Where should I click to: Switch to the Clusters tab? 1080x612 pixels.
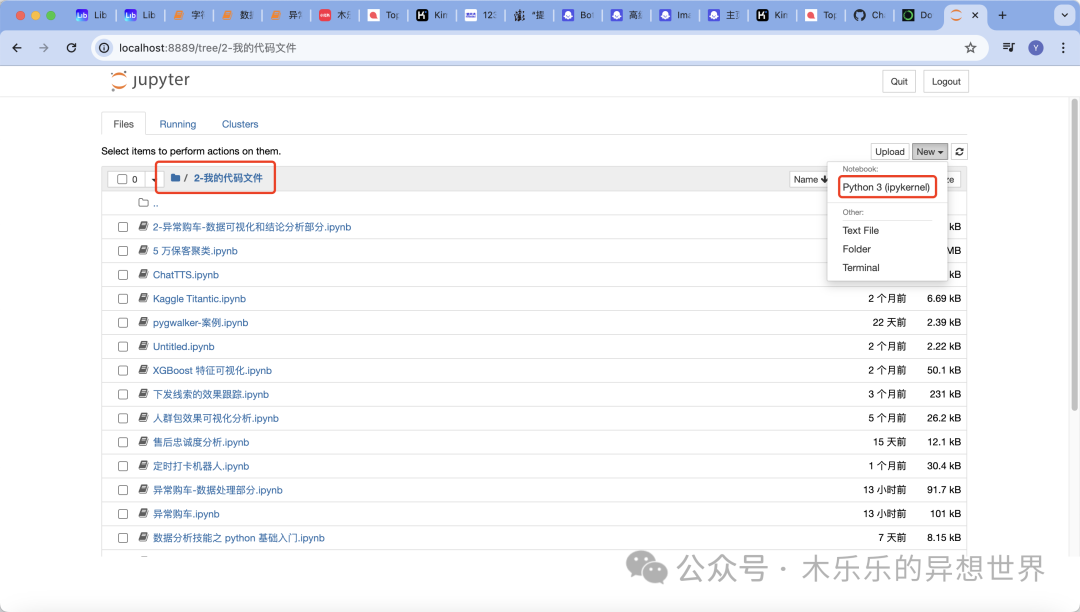(x=240, y=124)
